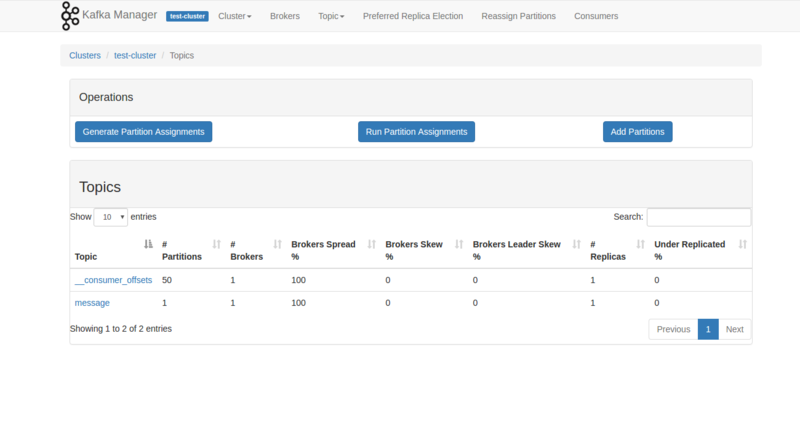Click the Brokers Spread % header
Viewport: 800px width, 424px height.
[x=323, y=251]
